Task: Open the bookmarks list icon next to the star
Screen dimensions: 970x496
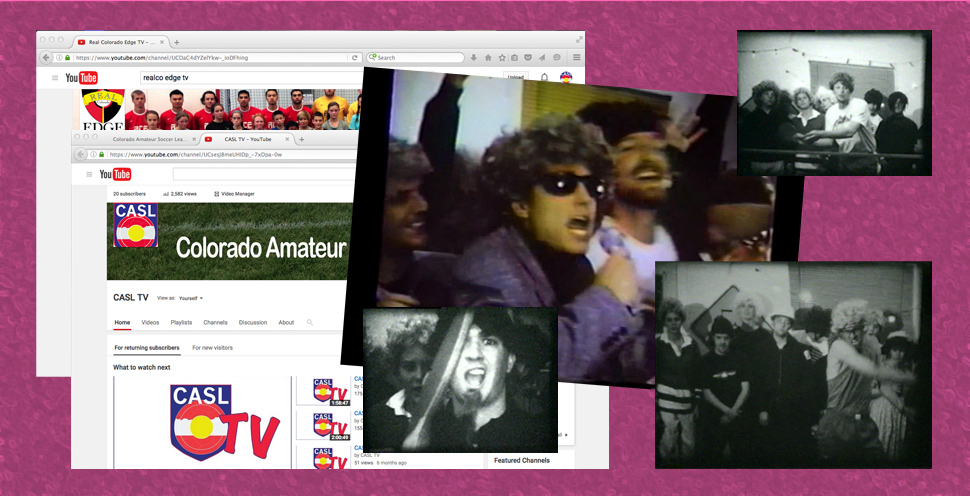Action: [514, 58]
